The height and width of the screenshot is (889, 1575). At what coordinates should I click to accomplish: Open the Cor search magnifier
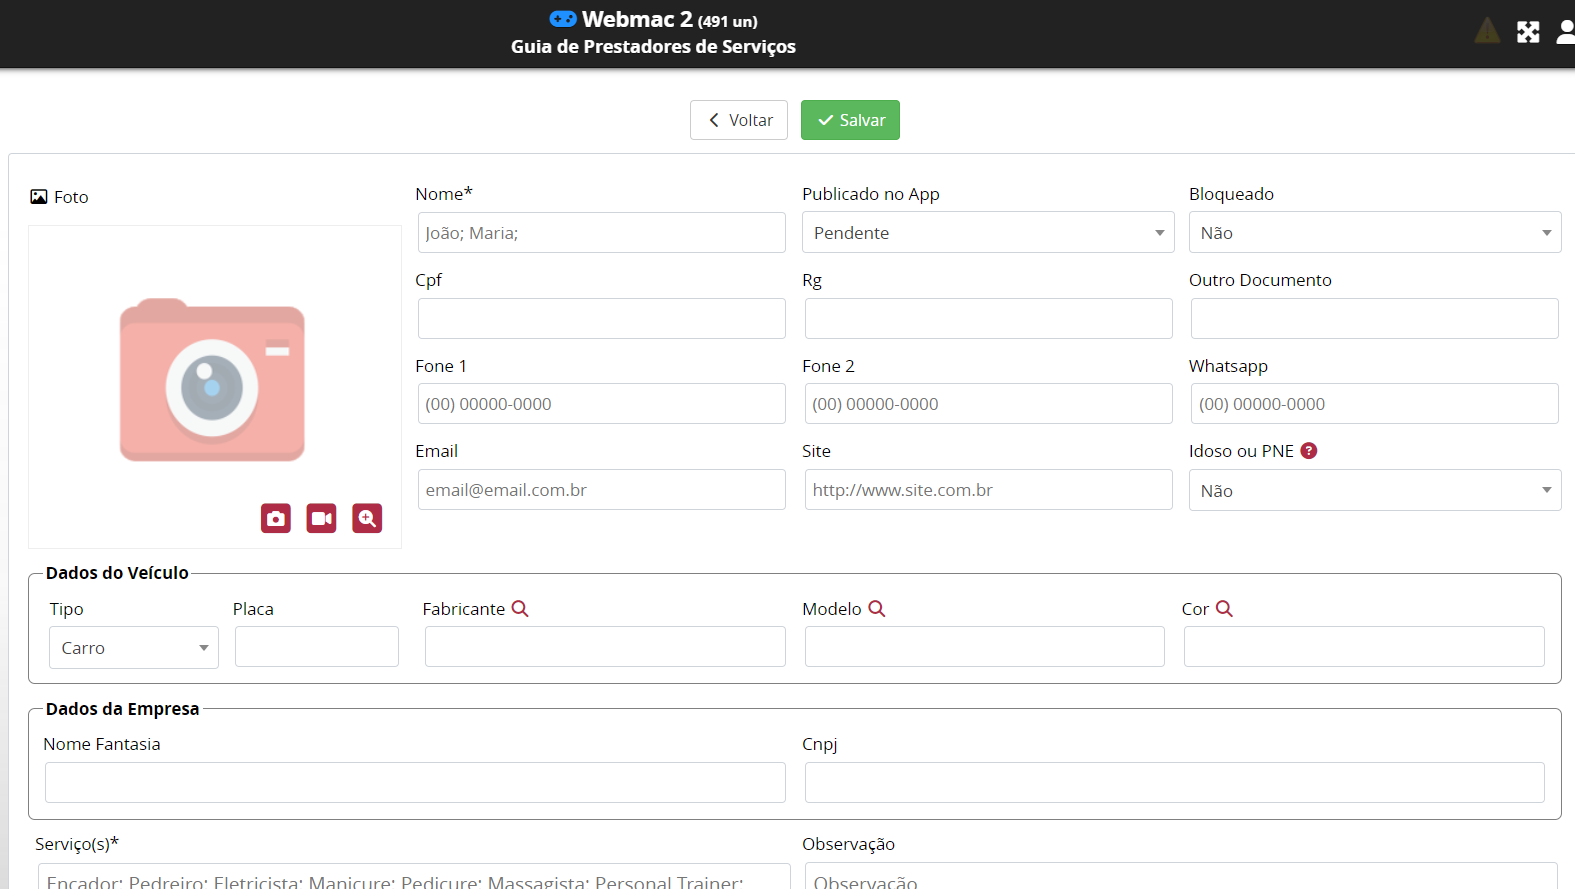pyautogui.click(x=1224, y=608)
